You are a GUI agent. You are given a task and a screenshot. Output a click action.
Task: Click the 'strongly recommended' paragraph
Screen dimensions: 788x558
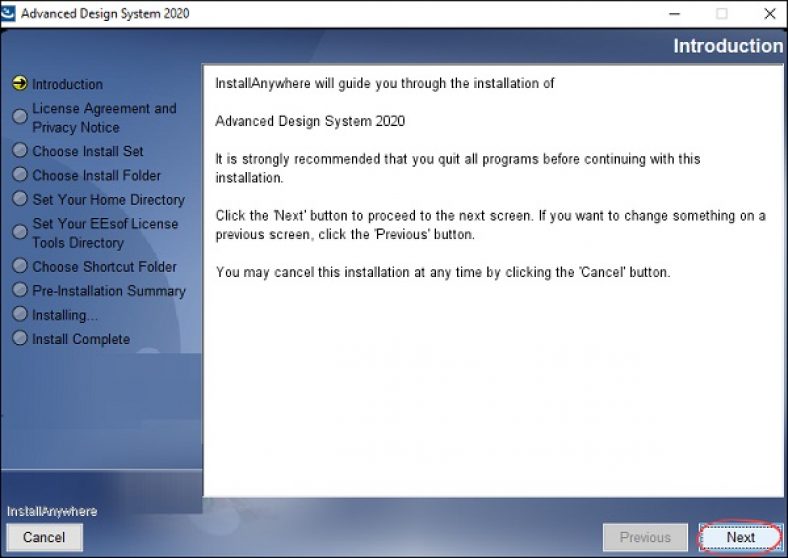pos(458,168)
